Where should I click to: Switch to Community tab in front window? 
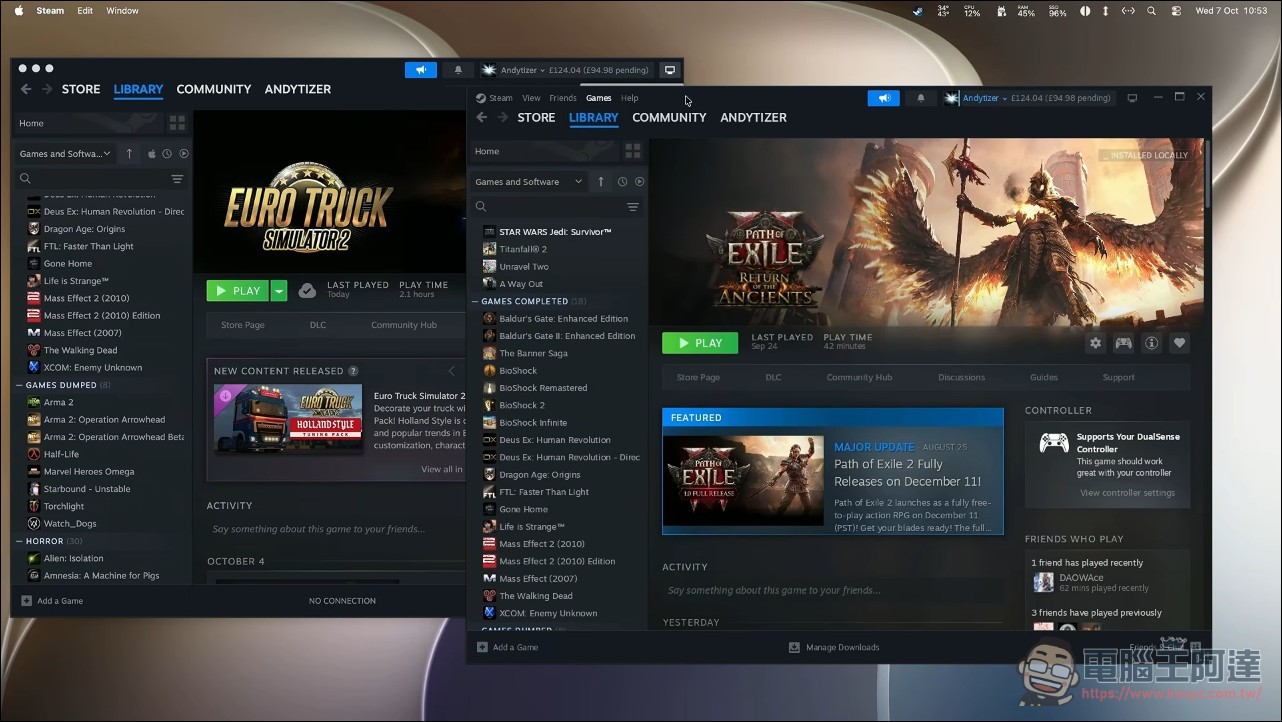click(x=669, y=117)
